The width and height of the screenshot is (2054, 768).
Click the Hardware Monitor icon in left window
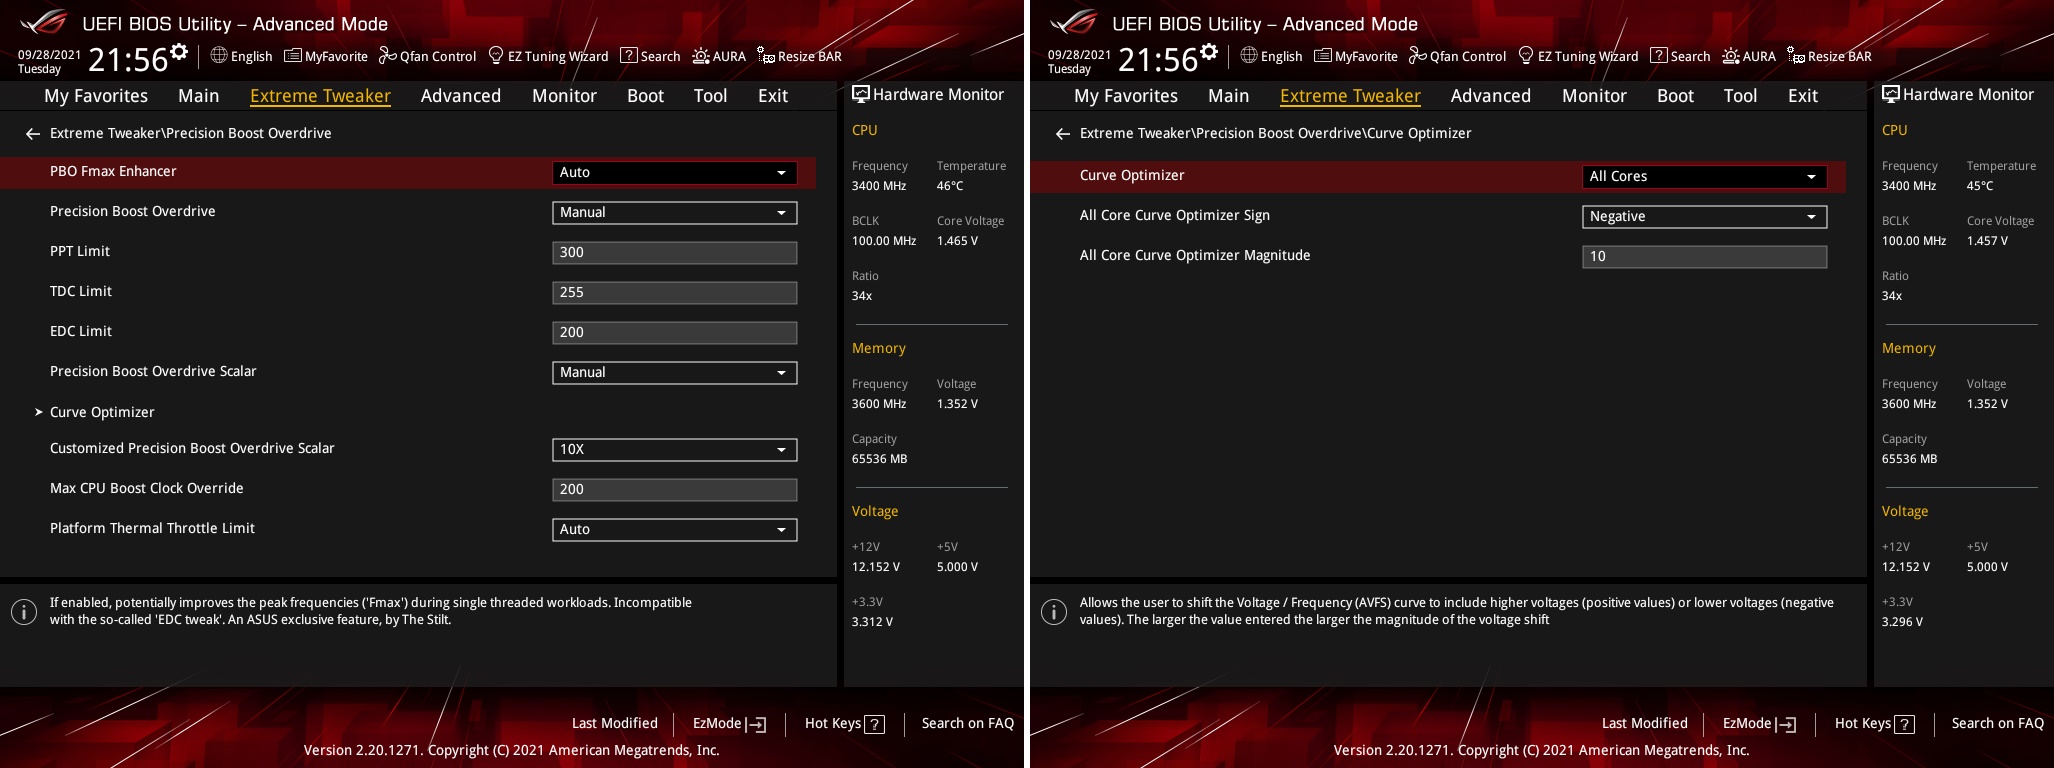coord(861,94)
